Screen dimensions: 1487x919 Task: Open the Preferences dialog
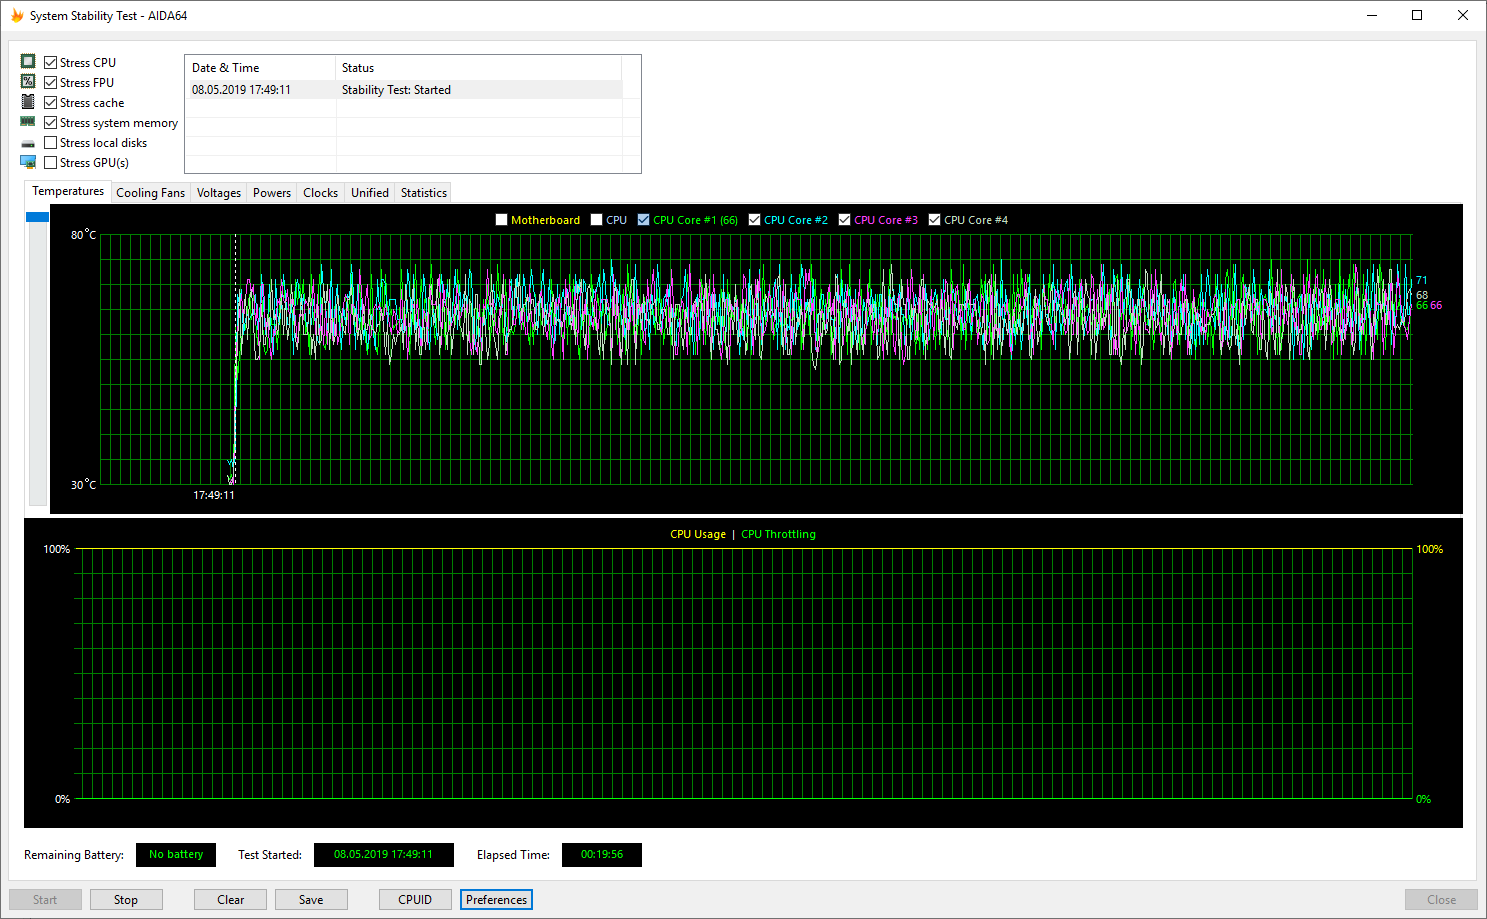496,900
